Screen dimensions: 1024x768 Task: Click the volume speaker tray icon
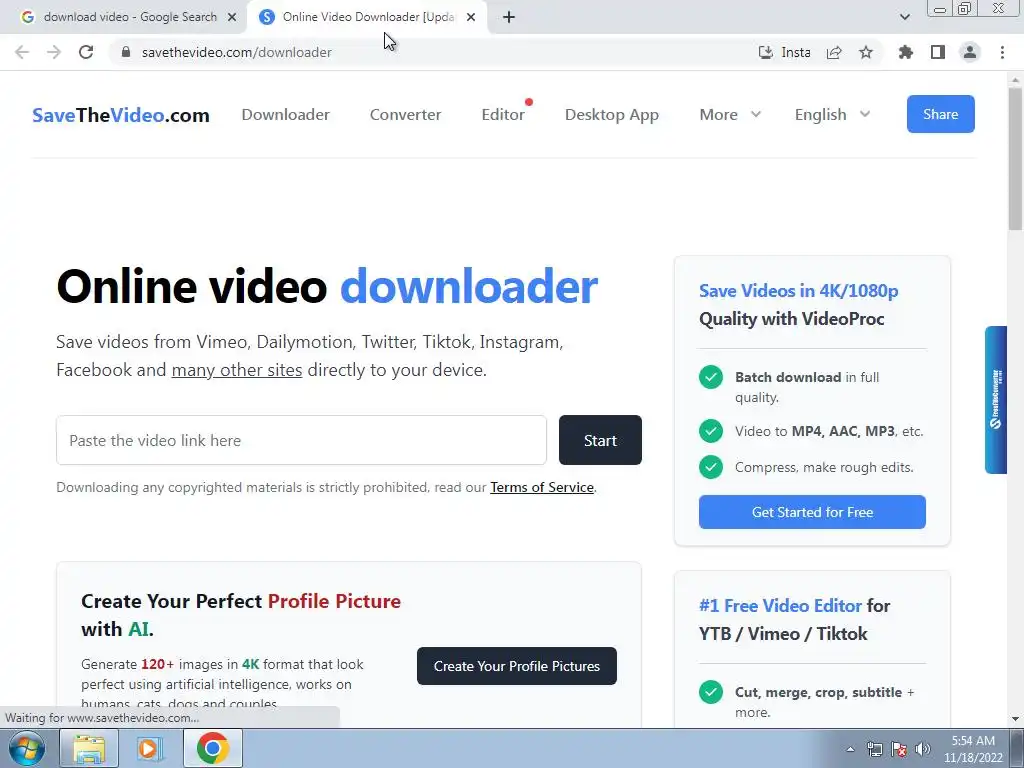point(922,749)
